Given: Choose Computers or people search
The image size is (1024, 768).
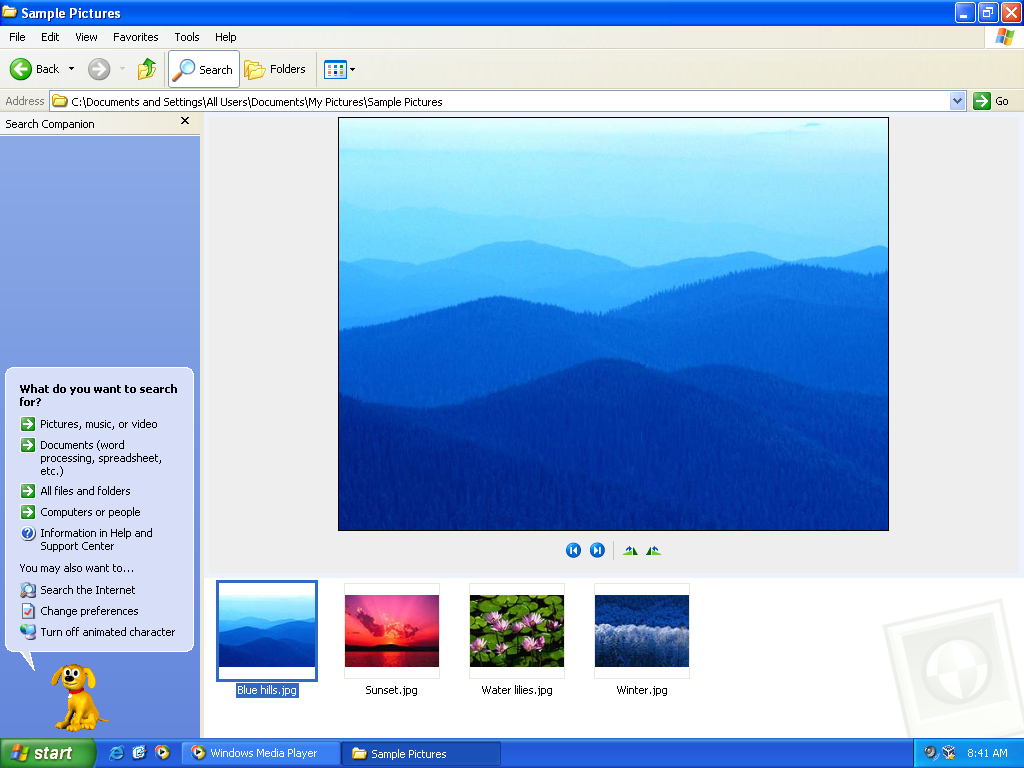Looking at the screenshot, I should pyautogui.click(x=90, y=512).
